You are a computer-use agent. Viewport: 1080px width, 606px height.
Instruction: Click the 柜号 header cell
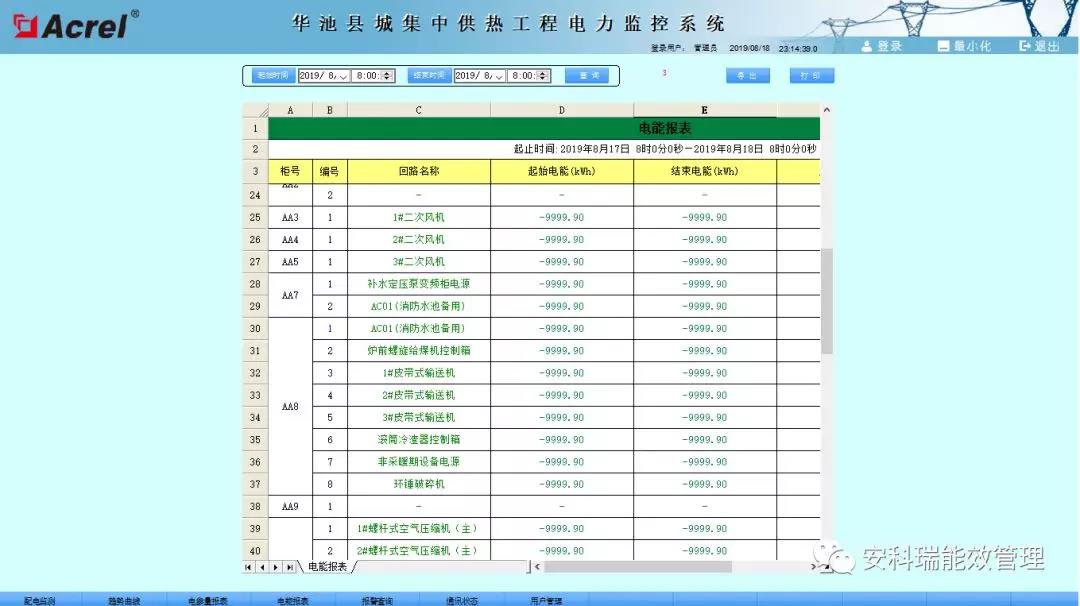tap(290, 171)
